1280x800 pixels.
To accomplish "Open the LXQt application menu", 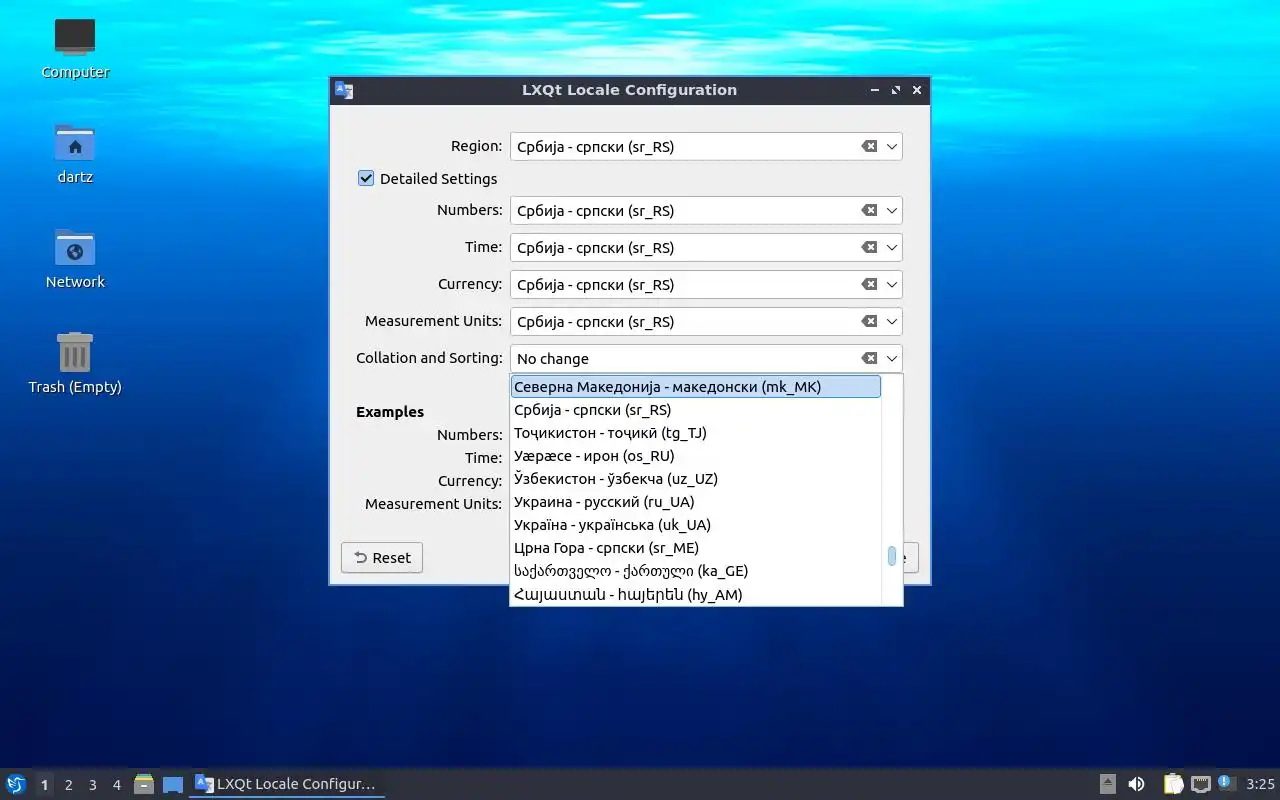I will click(x=16, y=784).
